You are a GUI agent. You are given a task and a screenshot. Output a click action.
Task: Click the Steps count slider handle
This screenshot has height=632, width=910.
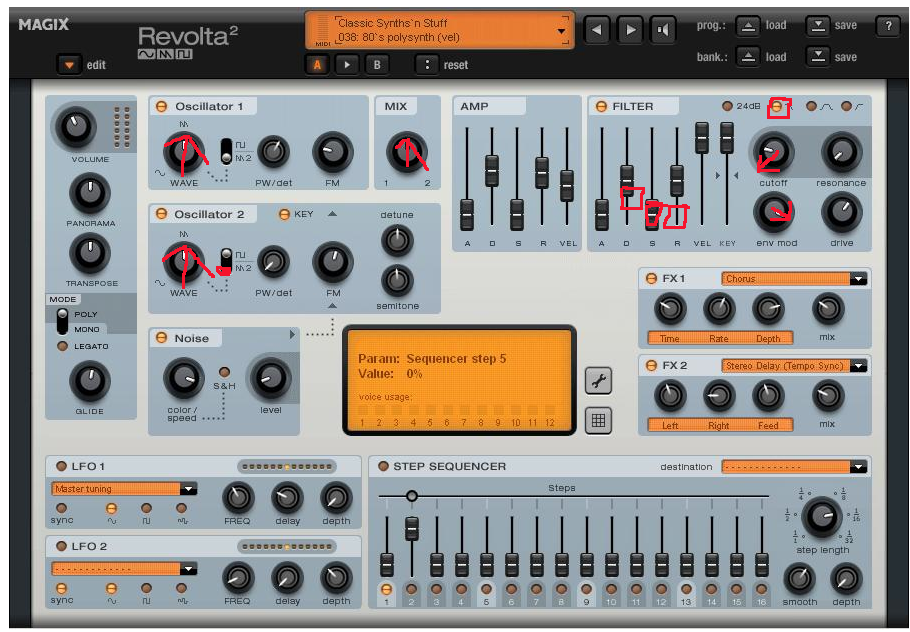(411, 496)
